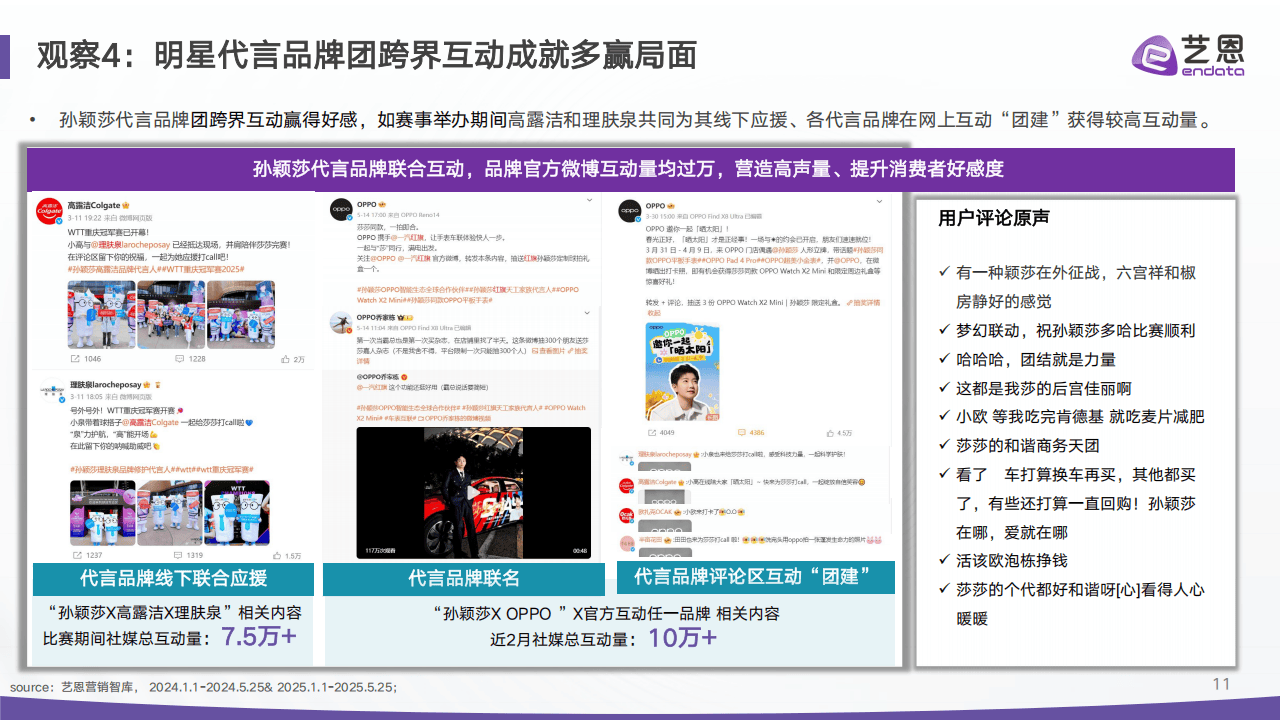Click the OPPO乔家栋 profile avatar
The image size is (1280, 720).
tap(340, 321)
